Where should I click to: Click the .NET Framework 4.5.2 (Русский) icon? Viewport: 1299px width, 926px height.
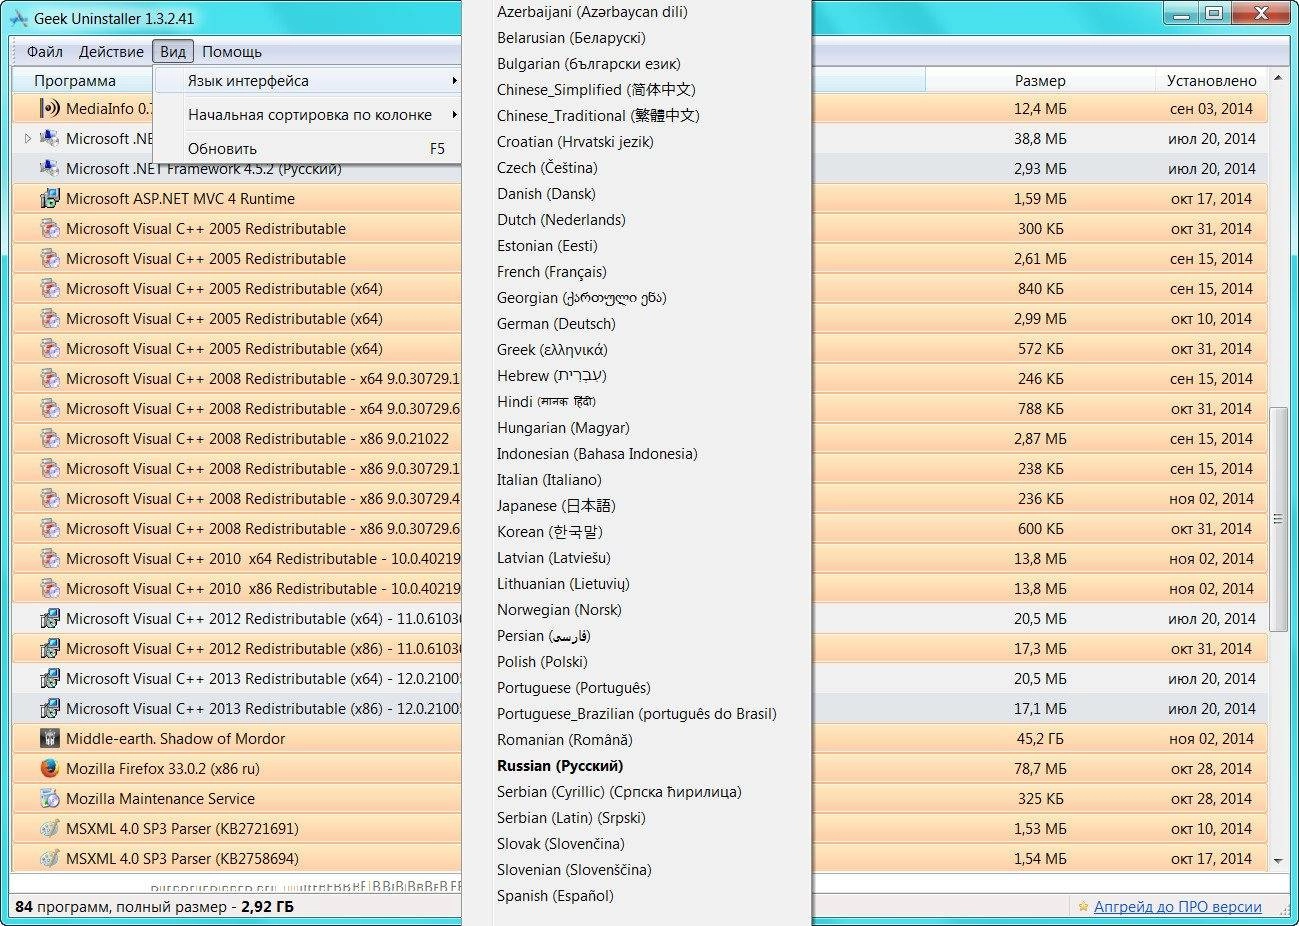(x=49, y=168)
